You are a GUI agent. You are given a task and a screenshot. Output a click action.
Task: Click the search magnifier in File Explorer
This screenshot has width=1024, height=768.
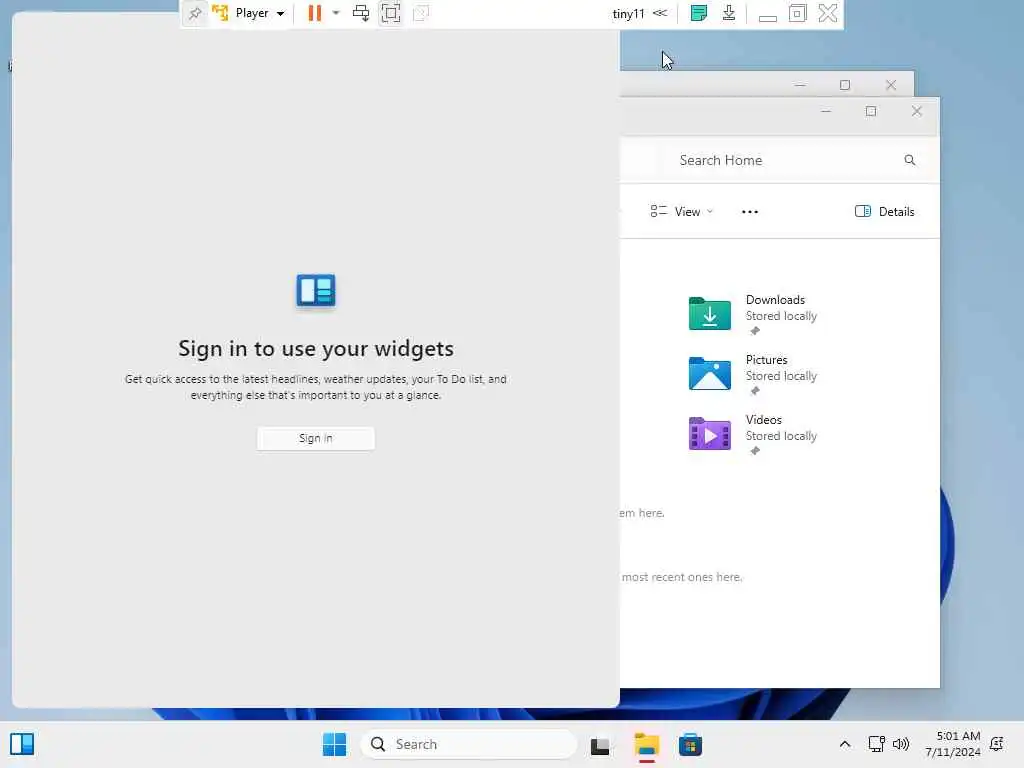tap(910, 160)
